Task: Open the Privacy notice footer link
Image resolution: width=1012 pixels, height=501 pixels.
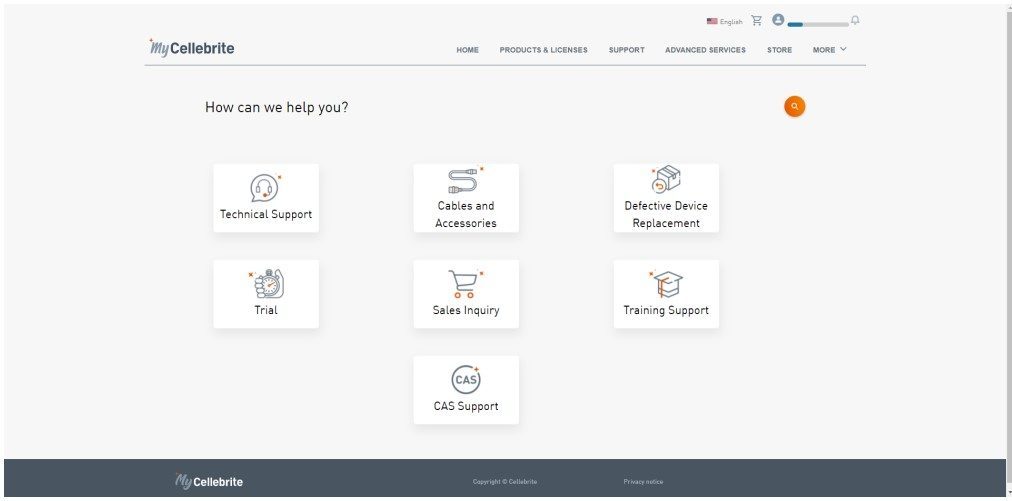Action: (643, 482)
